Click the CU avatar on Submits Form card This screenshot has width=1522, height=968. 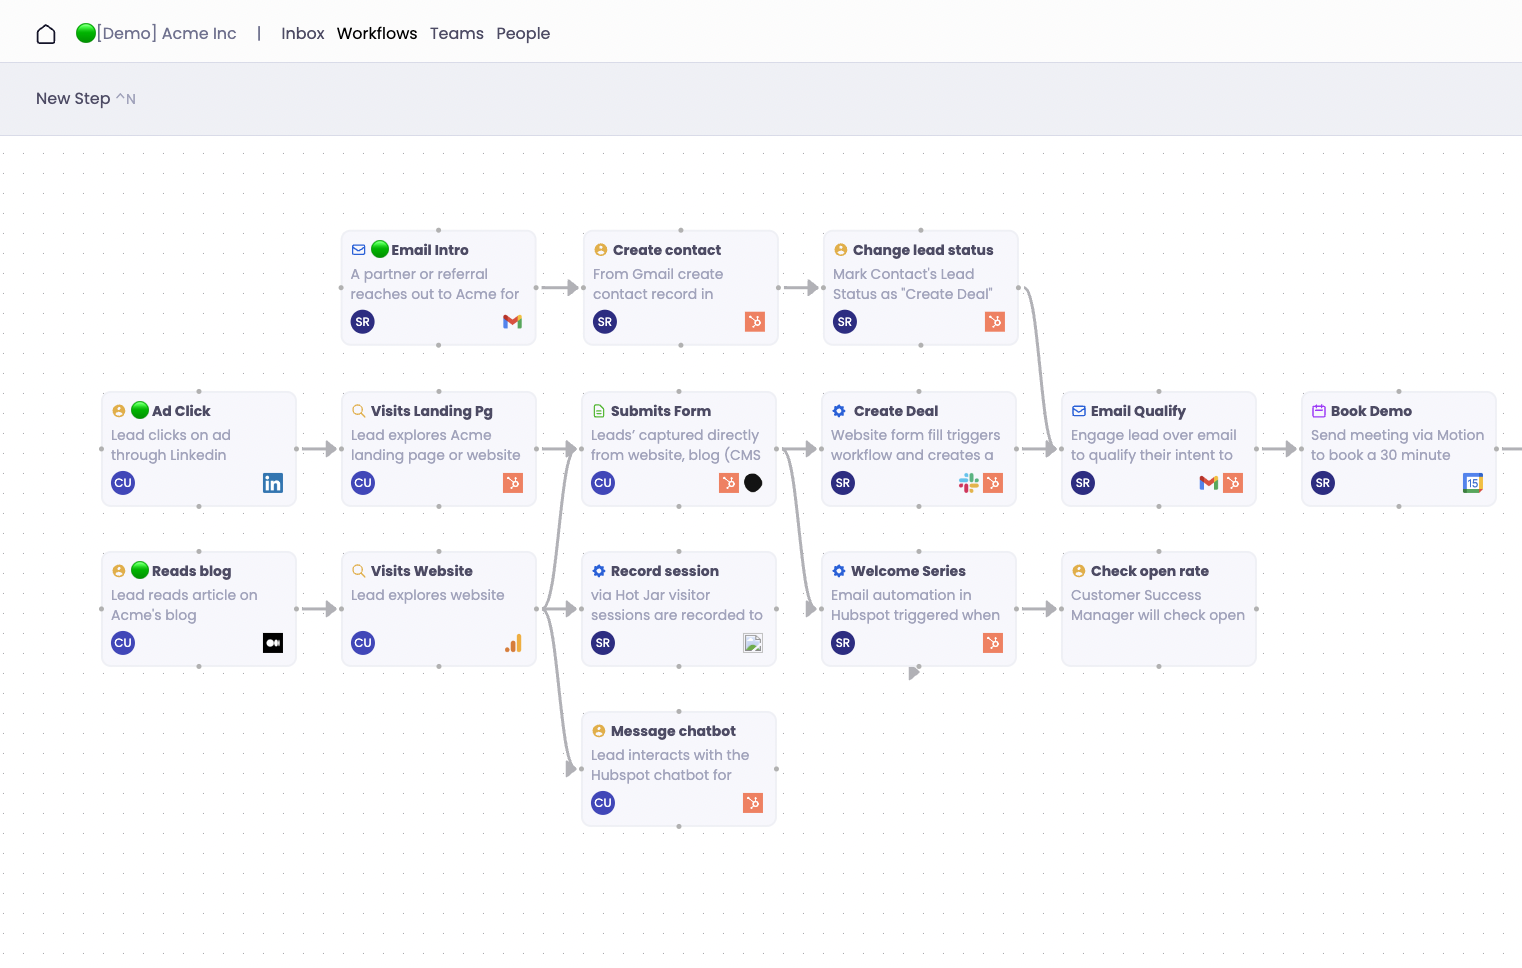(x=603, y=482)
